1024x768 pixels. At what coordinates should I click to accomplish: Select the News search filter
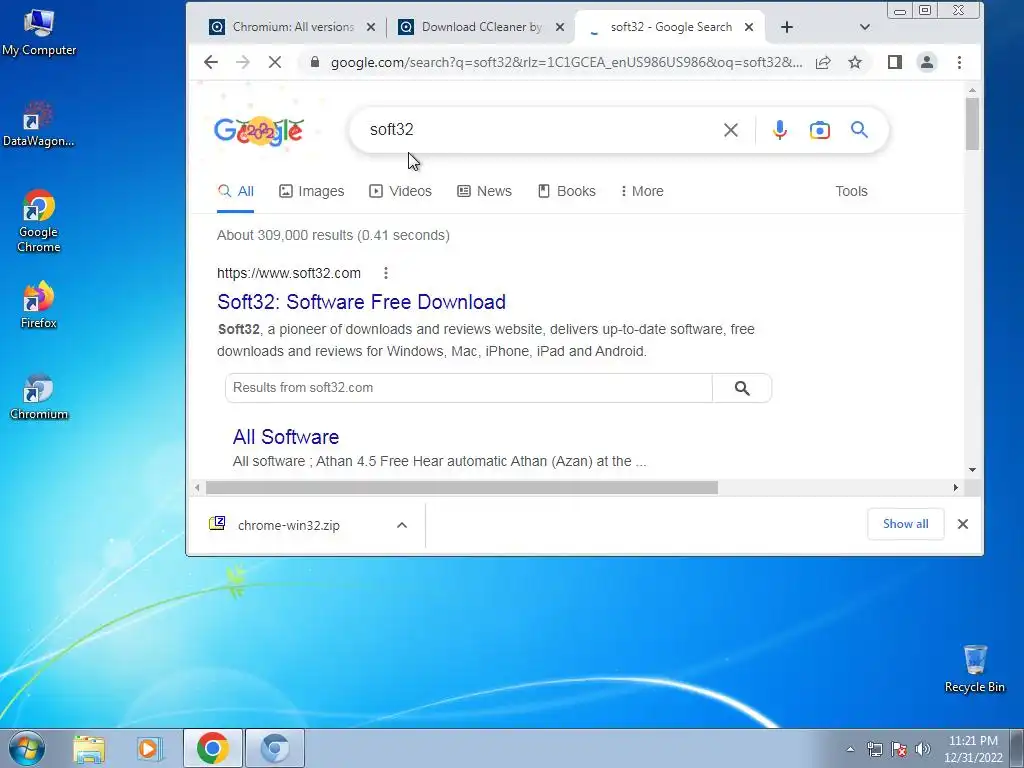pyautogui.click(x=484, y=191)
